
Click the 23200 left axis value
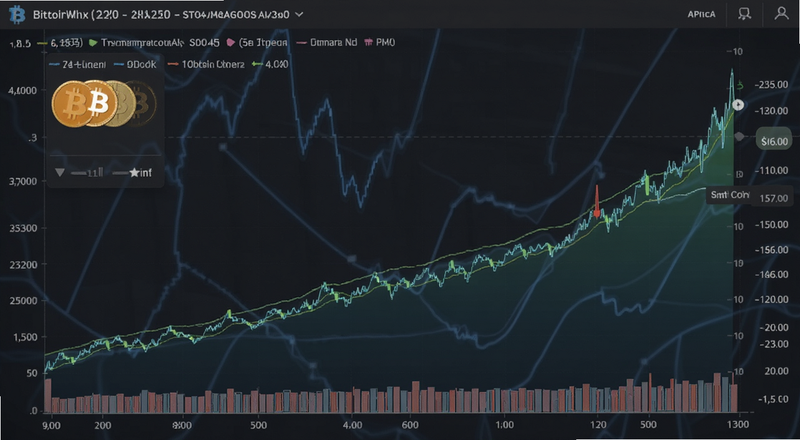[23, 264]
